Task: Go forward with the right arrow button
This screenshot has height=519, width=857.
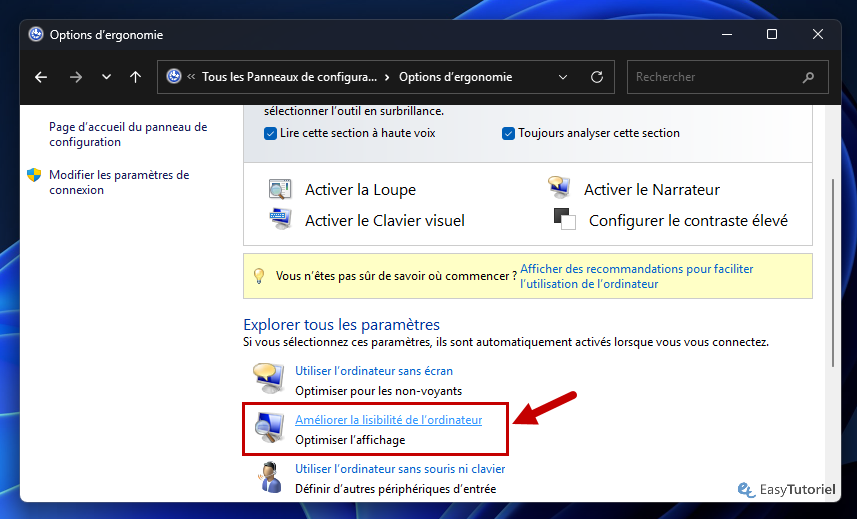Action: 76,77
